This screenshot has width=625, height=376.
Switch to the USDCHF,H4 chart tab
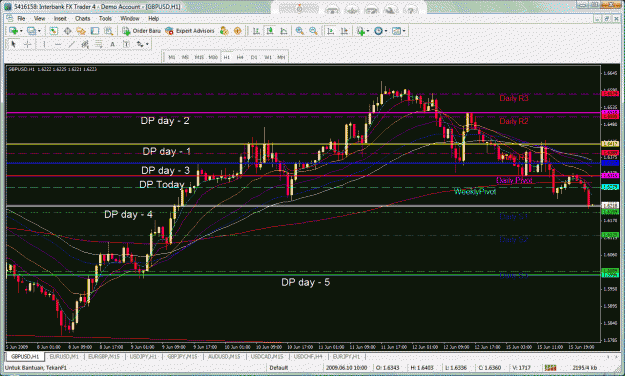point(308,356)
